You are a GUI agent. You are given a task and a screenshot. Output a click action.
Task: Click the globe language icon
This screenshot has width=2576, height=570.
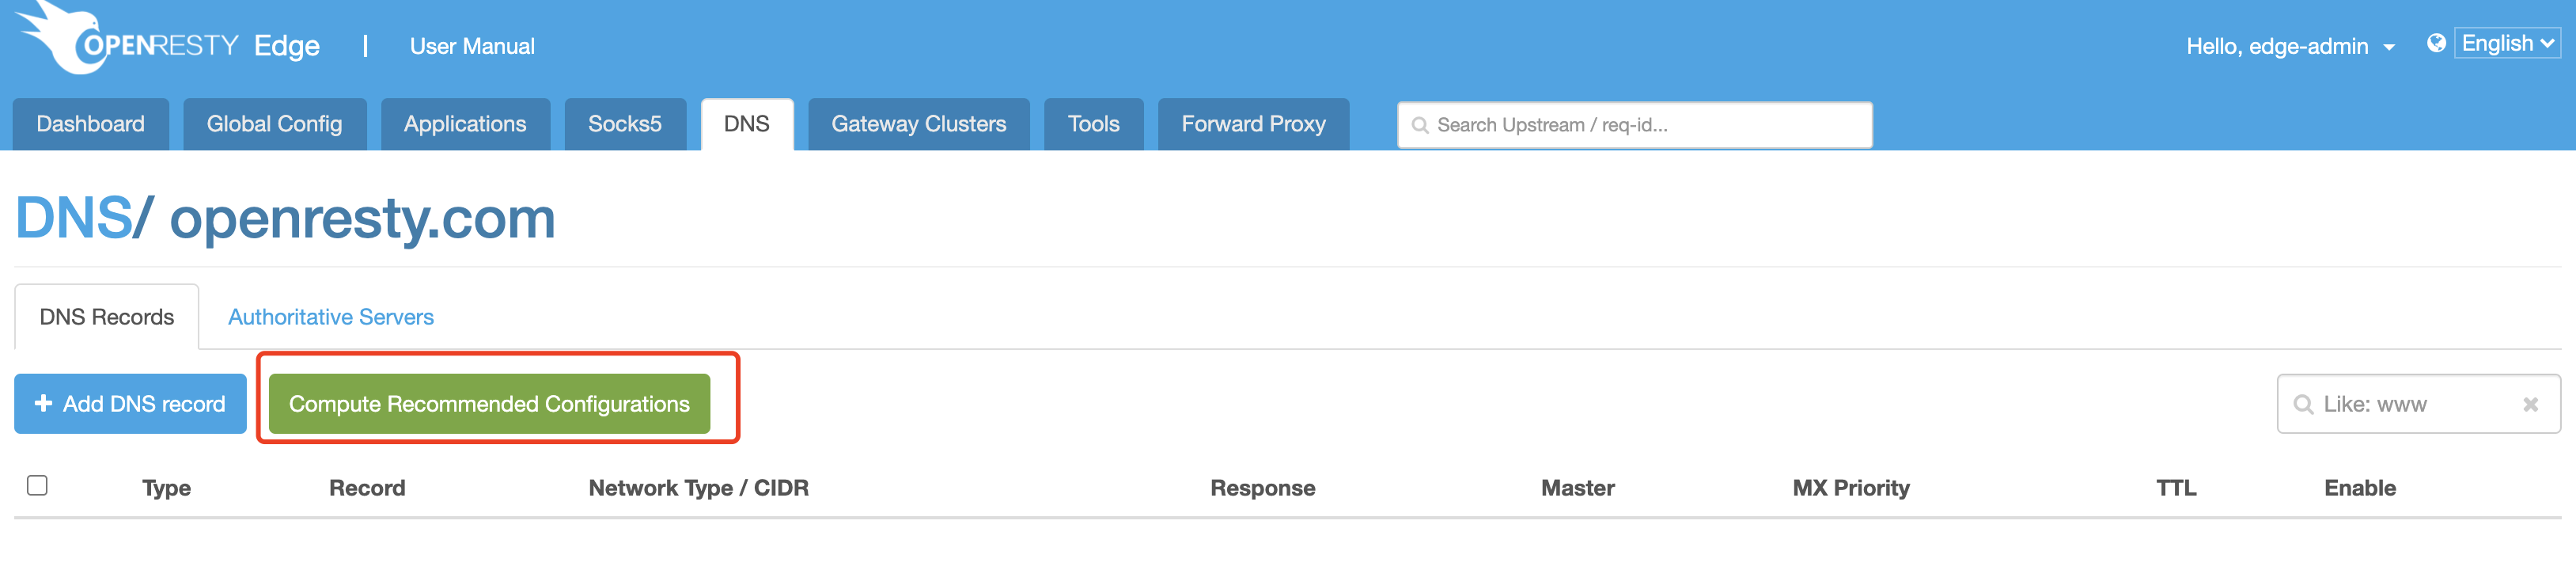(2436, 43)
